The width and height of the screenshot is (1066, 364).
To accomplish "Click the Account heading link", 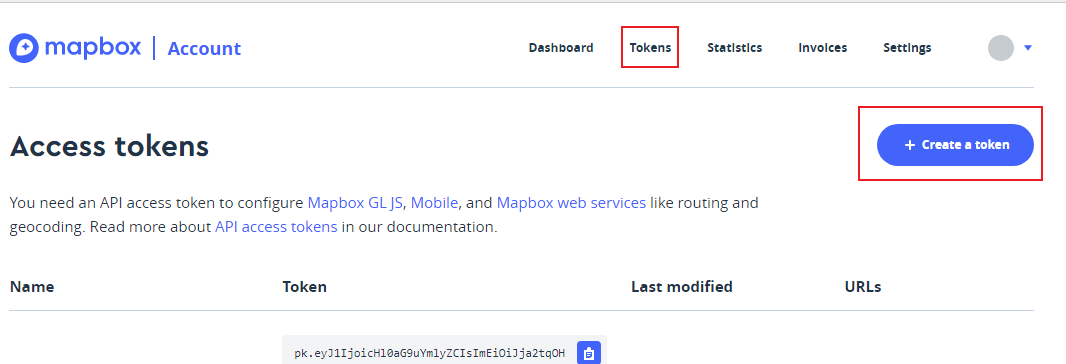I will 204,48.
